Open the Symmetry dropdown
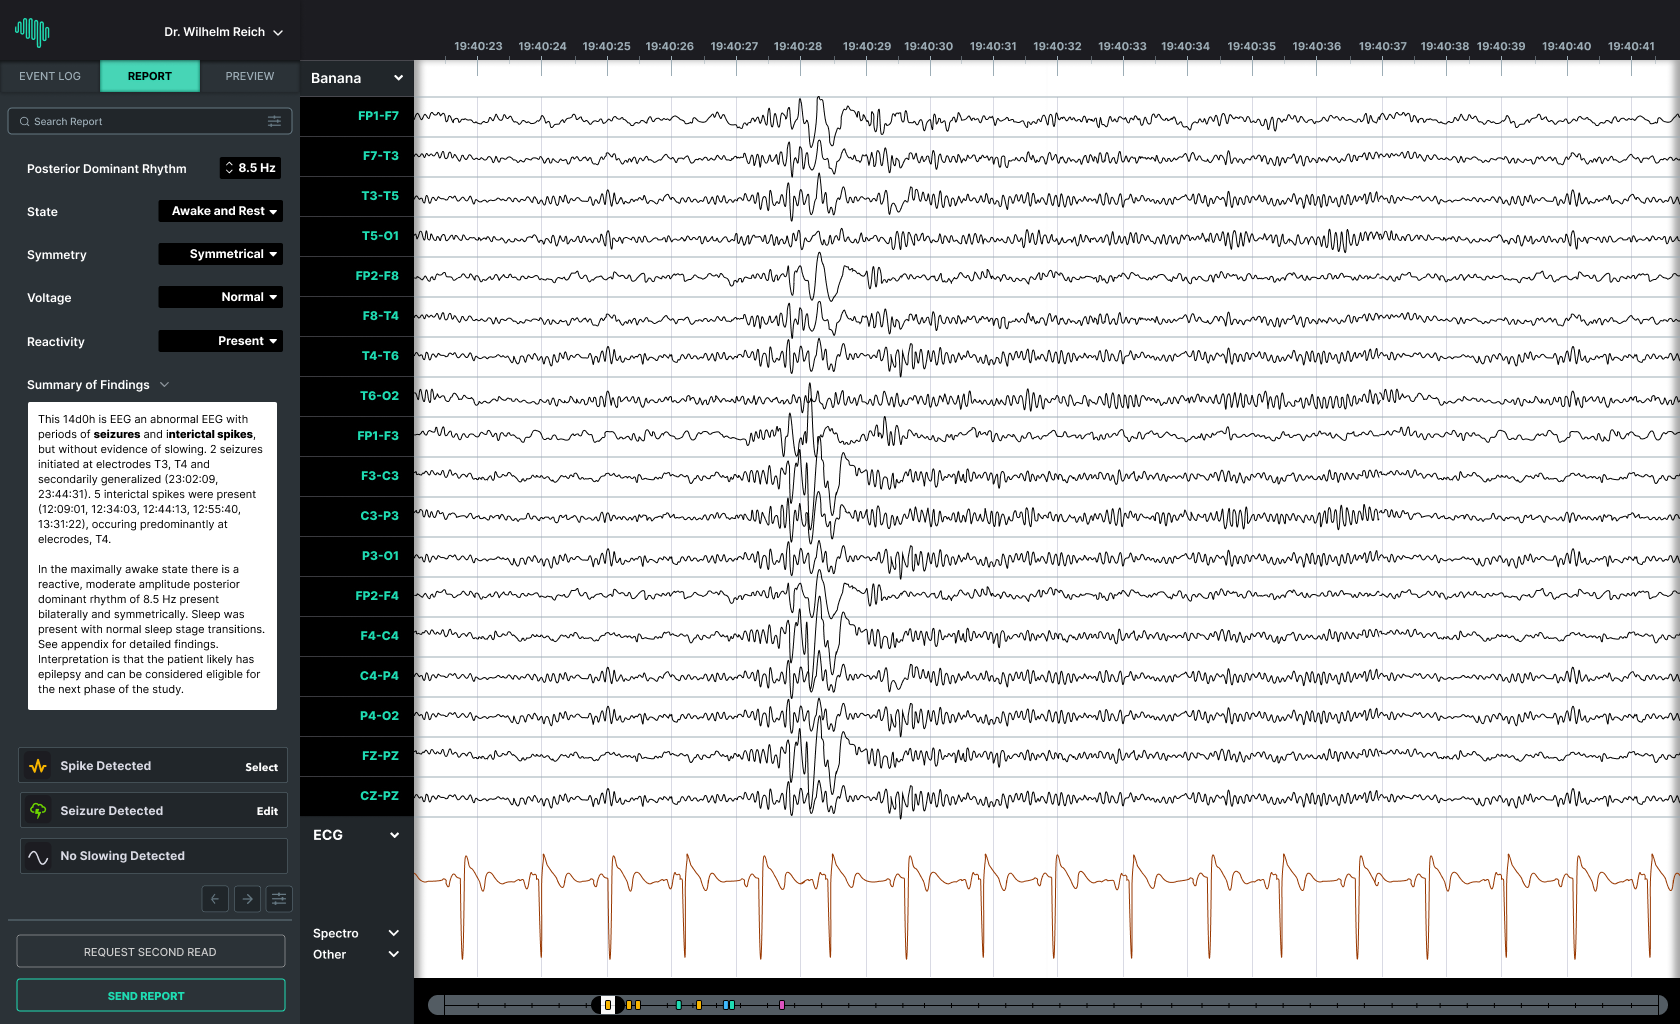 point(220,254)
